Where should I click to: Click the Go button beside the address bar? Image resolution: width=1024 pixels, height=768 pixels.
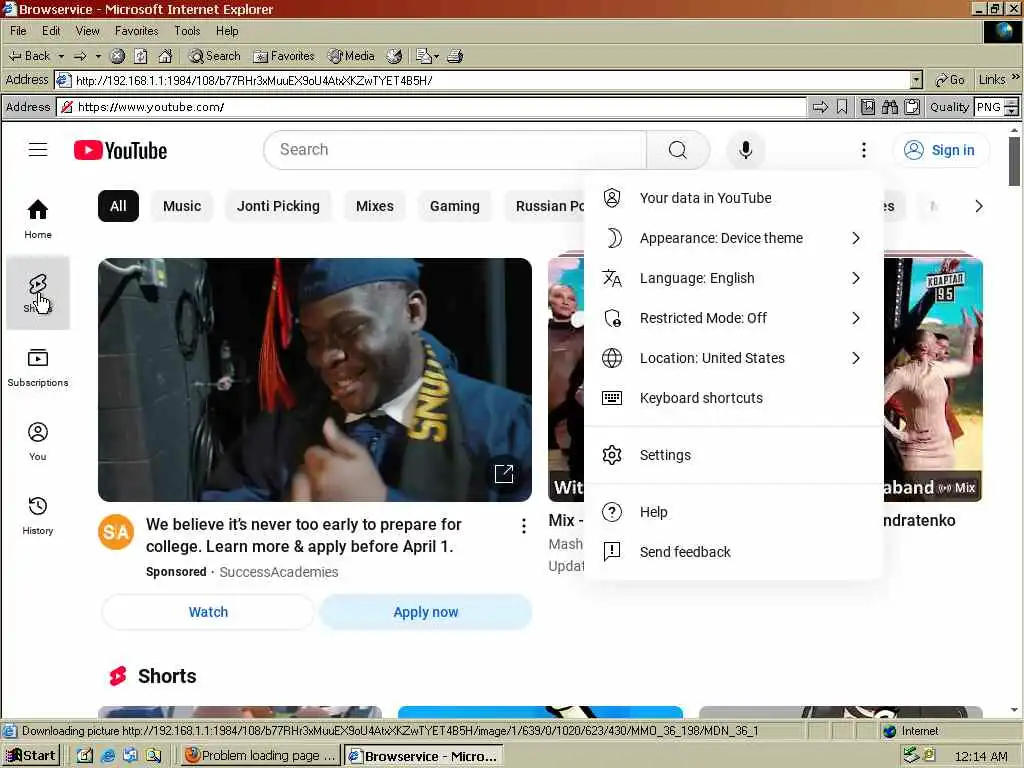click(x=950, y=80)
